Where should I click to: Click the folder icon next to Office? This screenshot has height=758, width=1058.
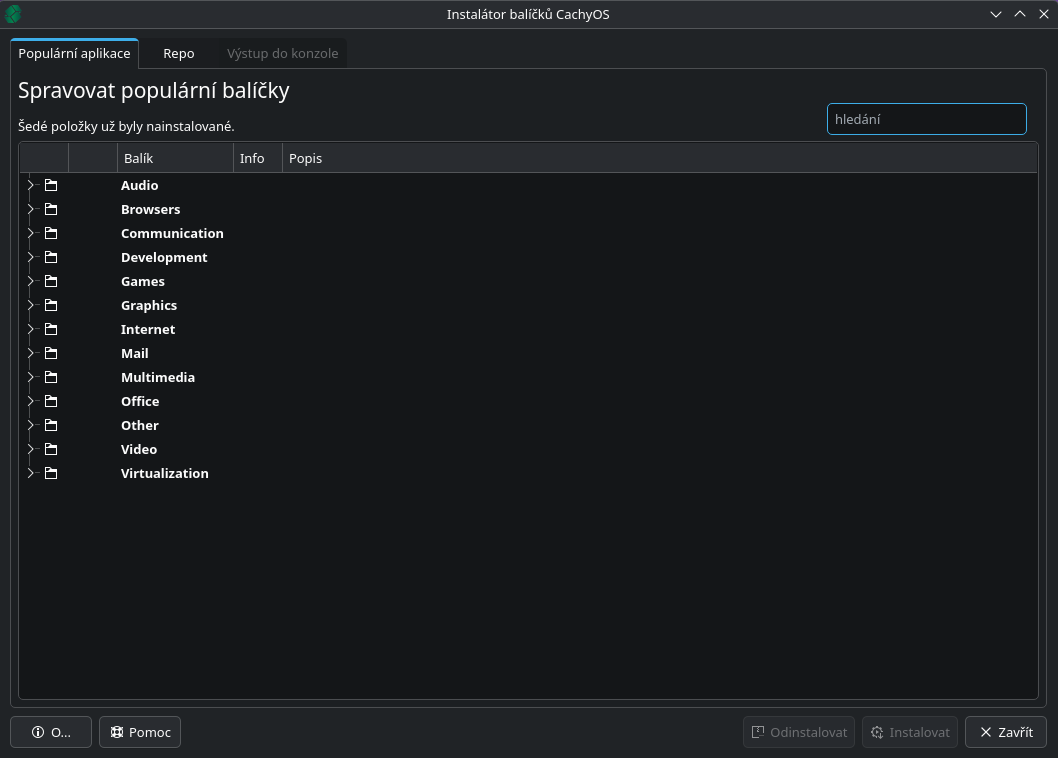click(x=51, y=401)
